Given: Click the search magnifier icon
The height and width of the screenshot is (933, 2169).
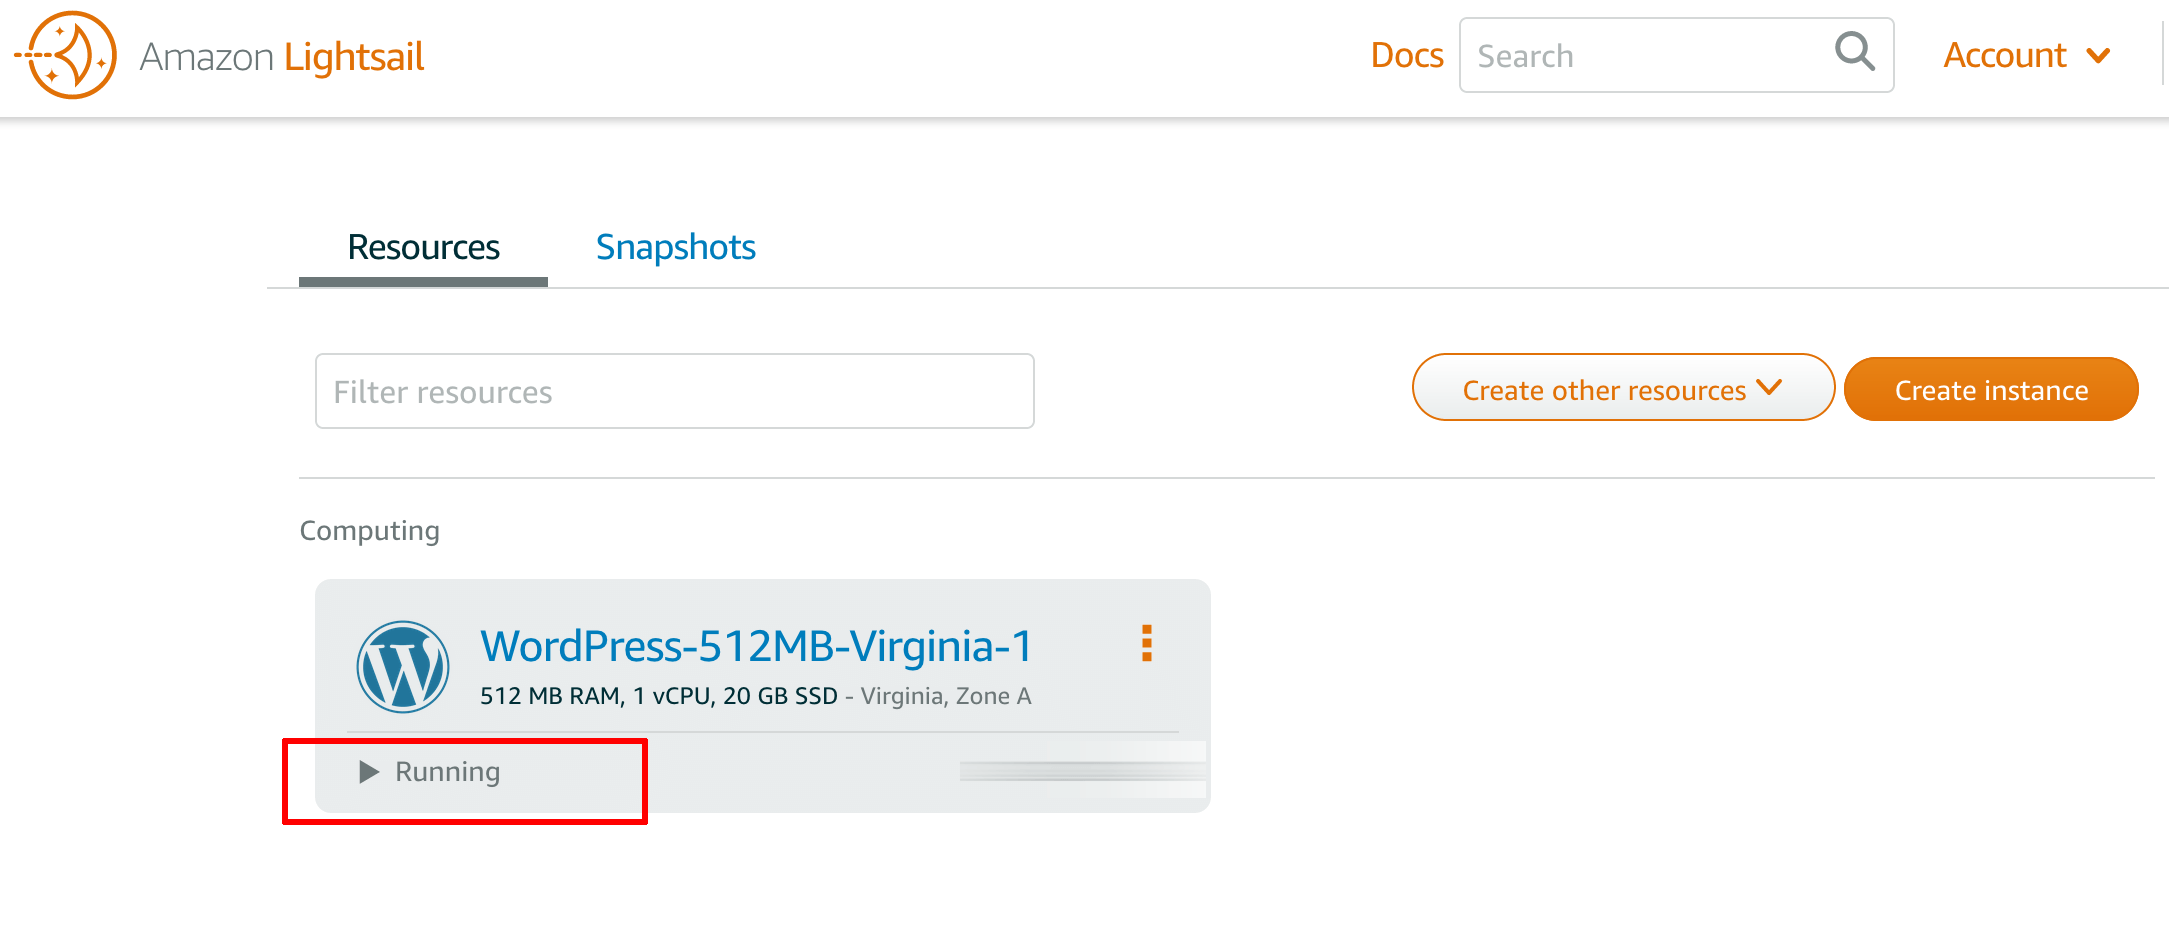Looking at the screenshot, I should [x=1855, y=51].
